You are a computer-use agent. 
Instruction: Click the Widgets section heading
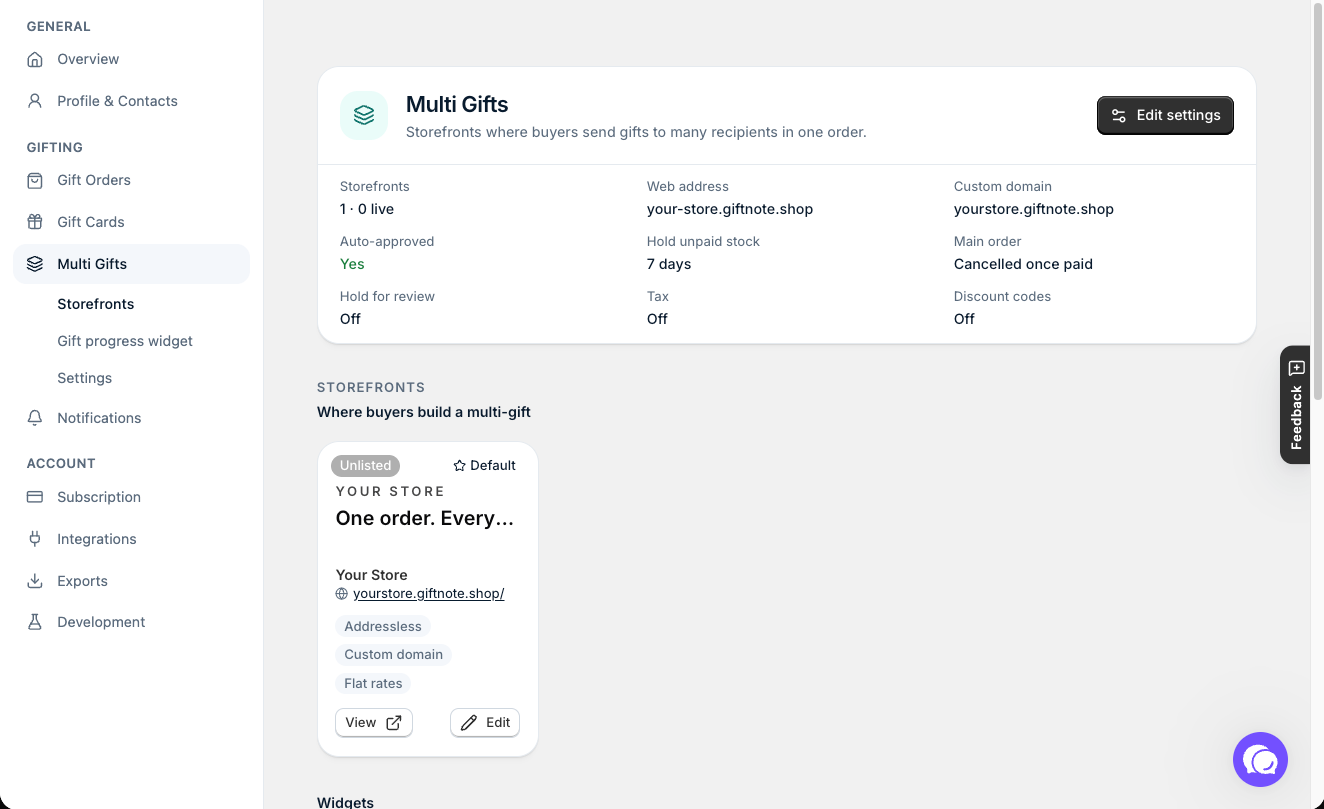[345, 802]
